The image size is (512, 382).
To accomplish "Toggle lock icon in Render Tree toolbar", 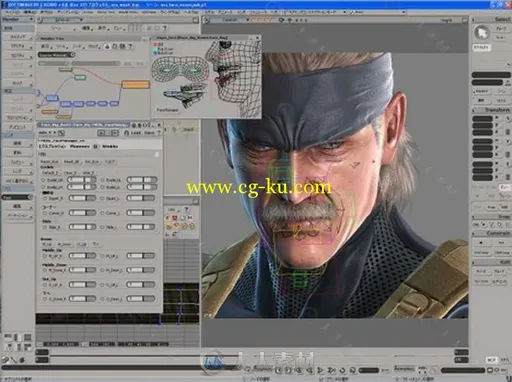I will [107, 46].
